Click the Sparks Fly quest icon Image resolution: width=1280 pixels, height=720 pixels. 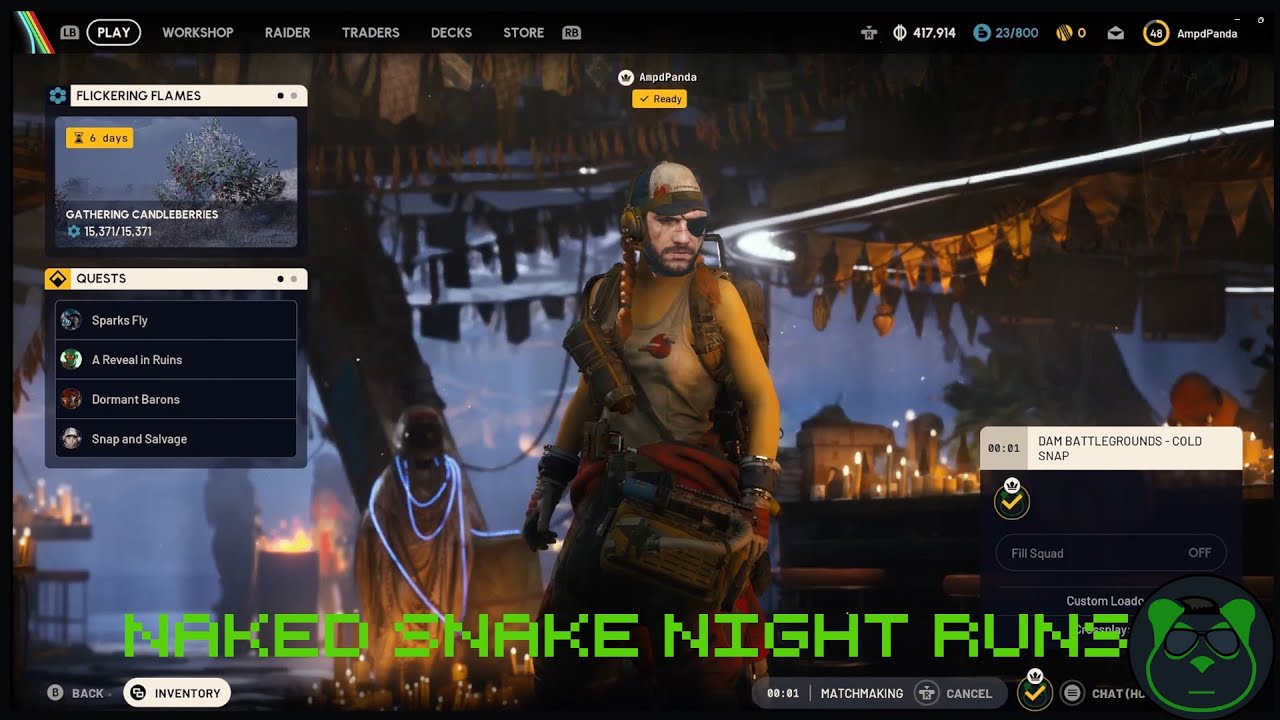click(71, 320)
